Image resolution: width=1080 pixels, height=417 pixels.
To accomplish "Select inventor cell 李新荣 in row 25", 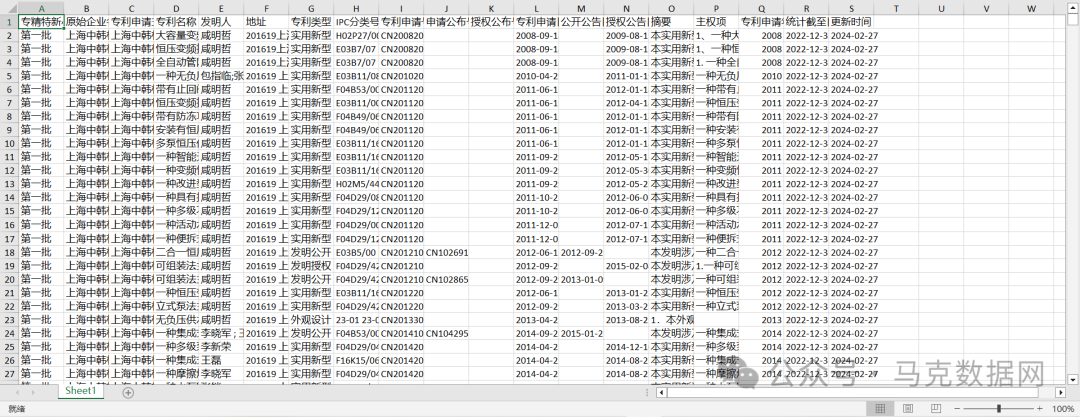I will pyautogui.click(x=221, y=347).
